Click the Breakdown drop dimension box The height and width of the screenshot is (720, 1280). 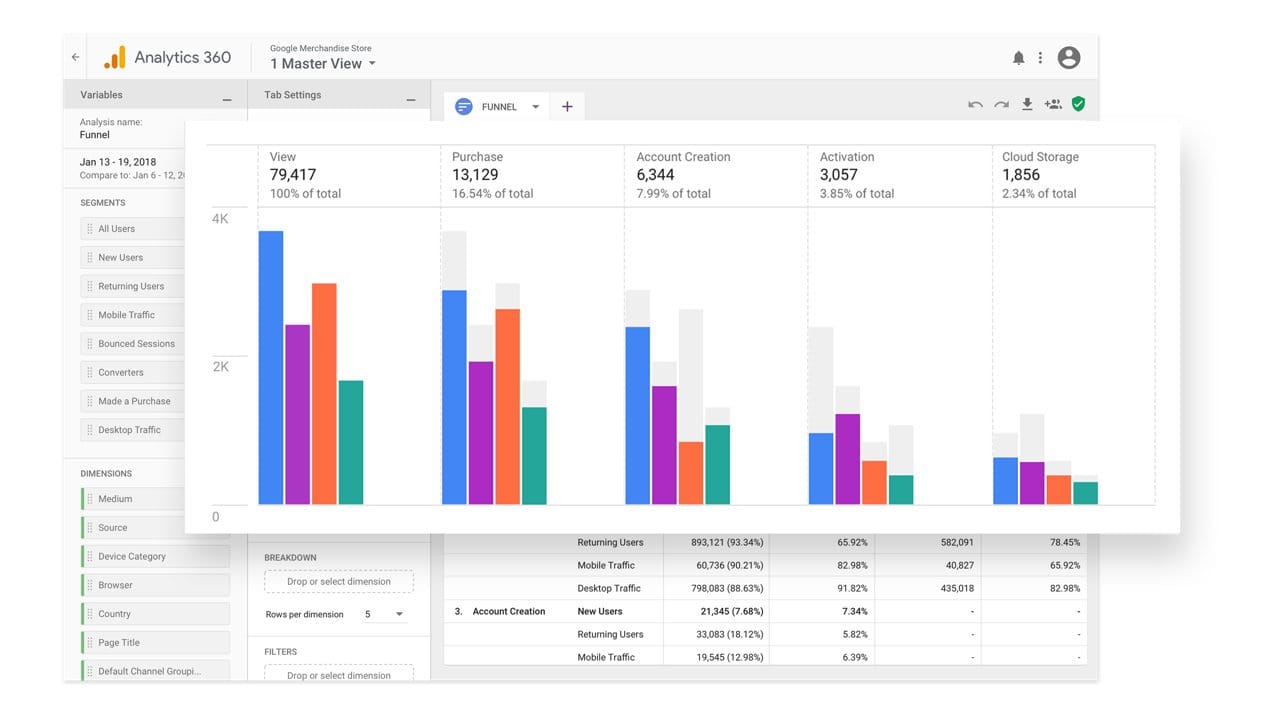click(x=339, y=581)
